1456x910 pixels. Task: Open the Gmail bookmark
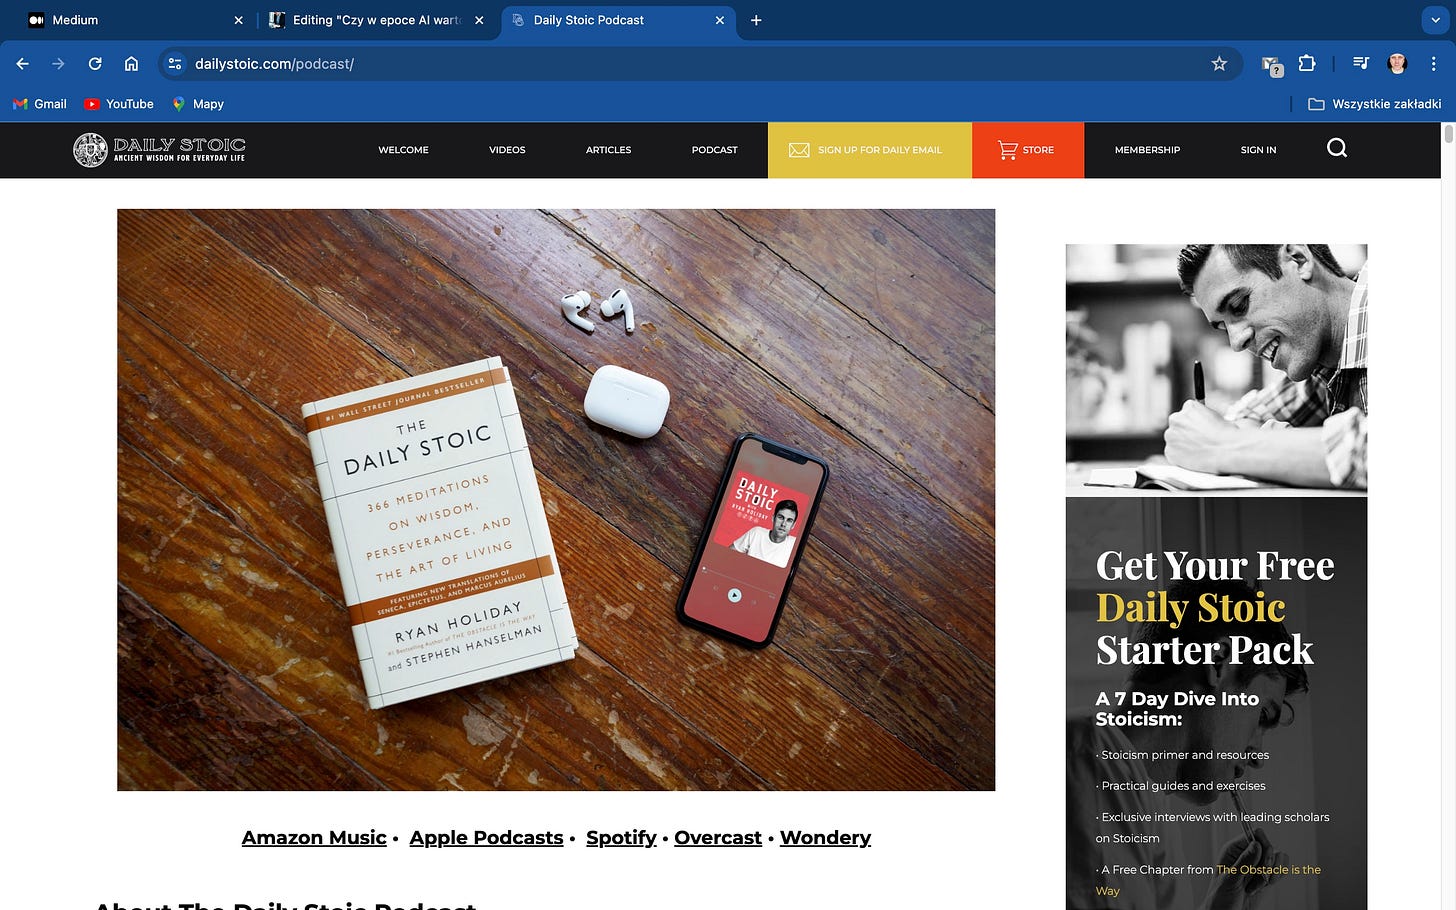(x=40, y=104)
